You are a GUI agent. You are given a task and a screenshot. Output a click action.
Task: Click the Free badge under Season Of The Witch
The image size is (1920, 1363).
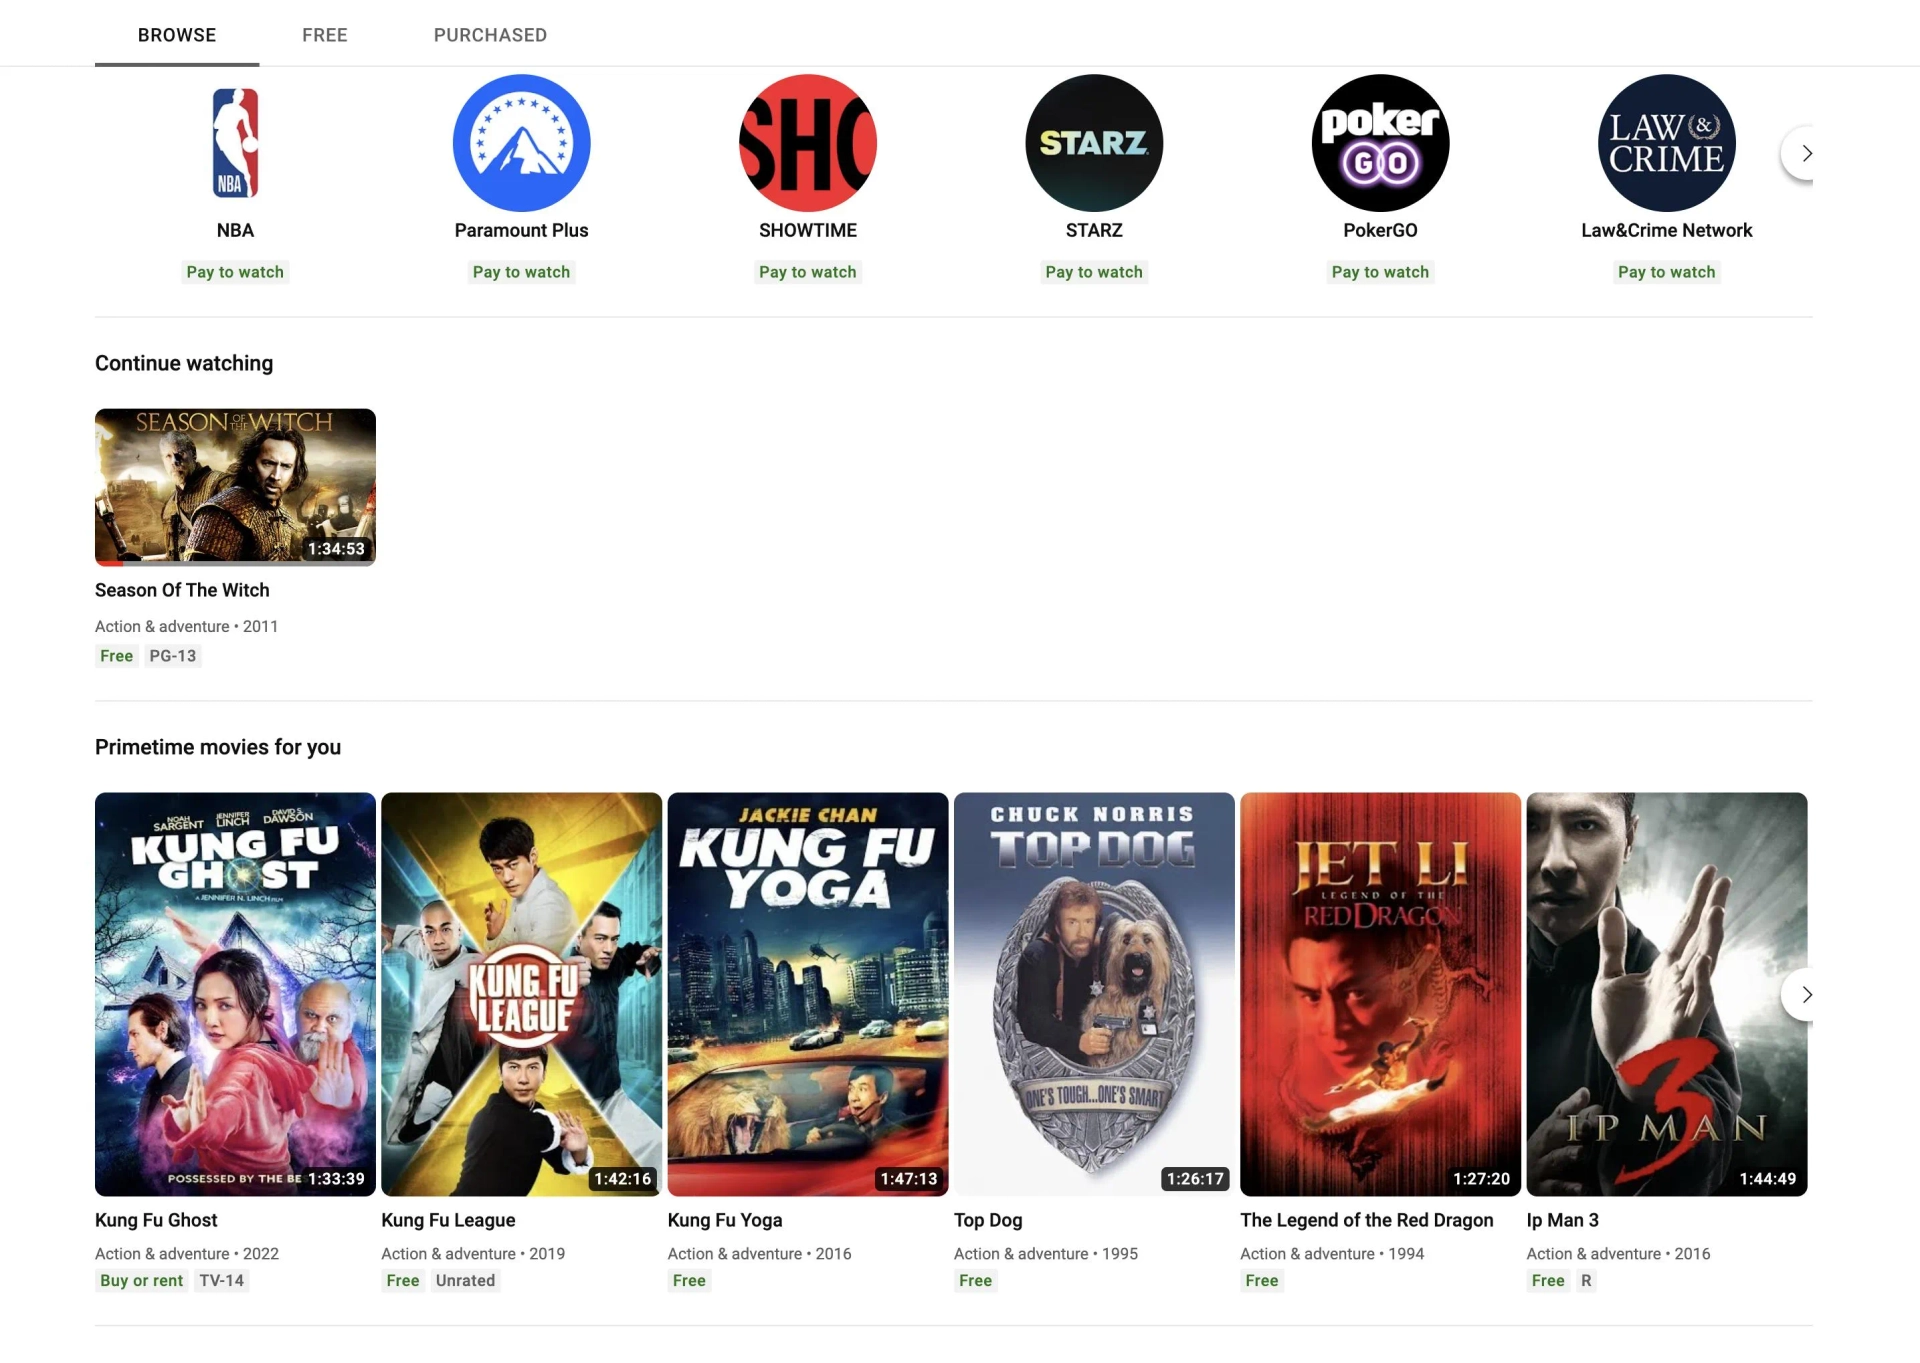pos(116,656)
